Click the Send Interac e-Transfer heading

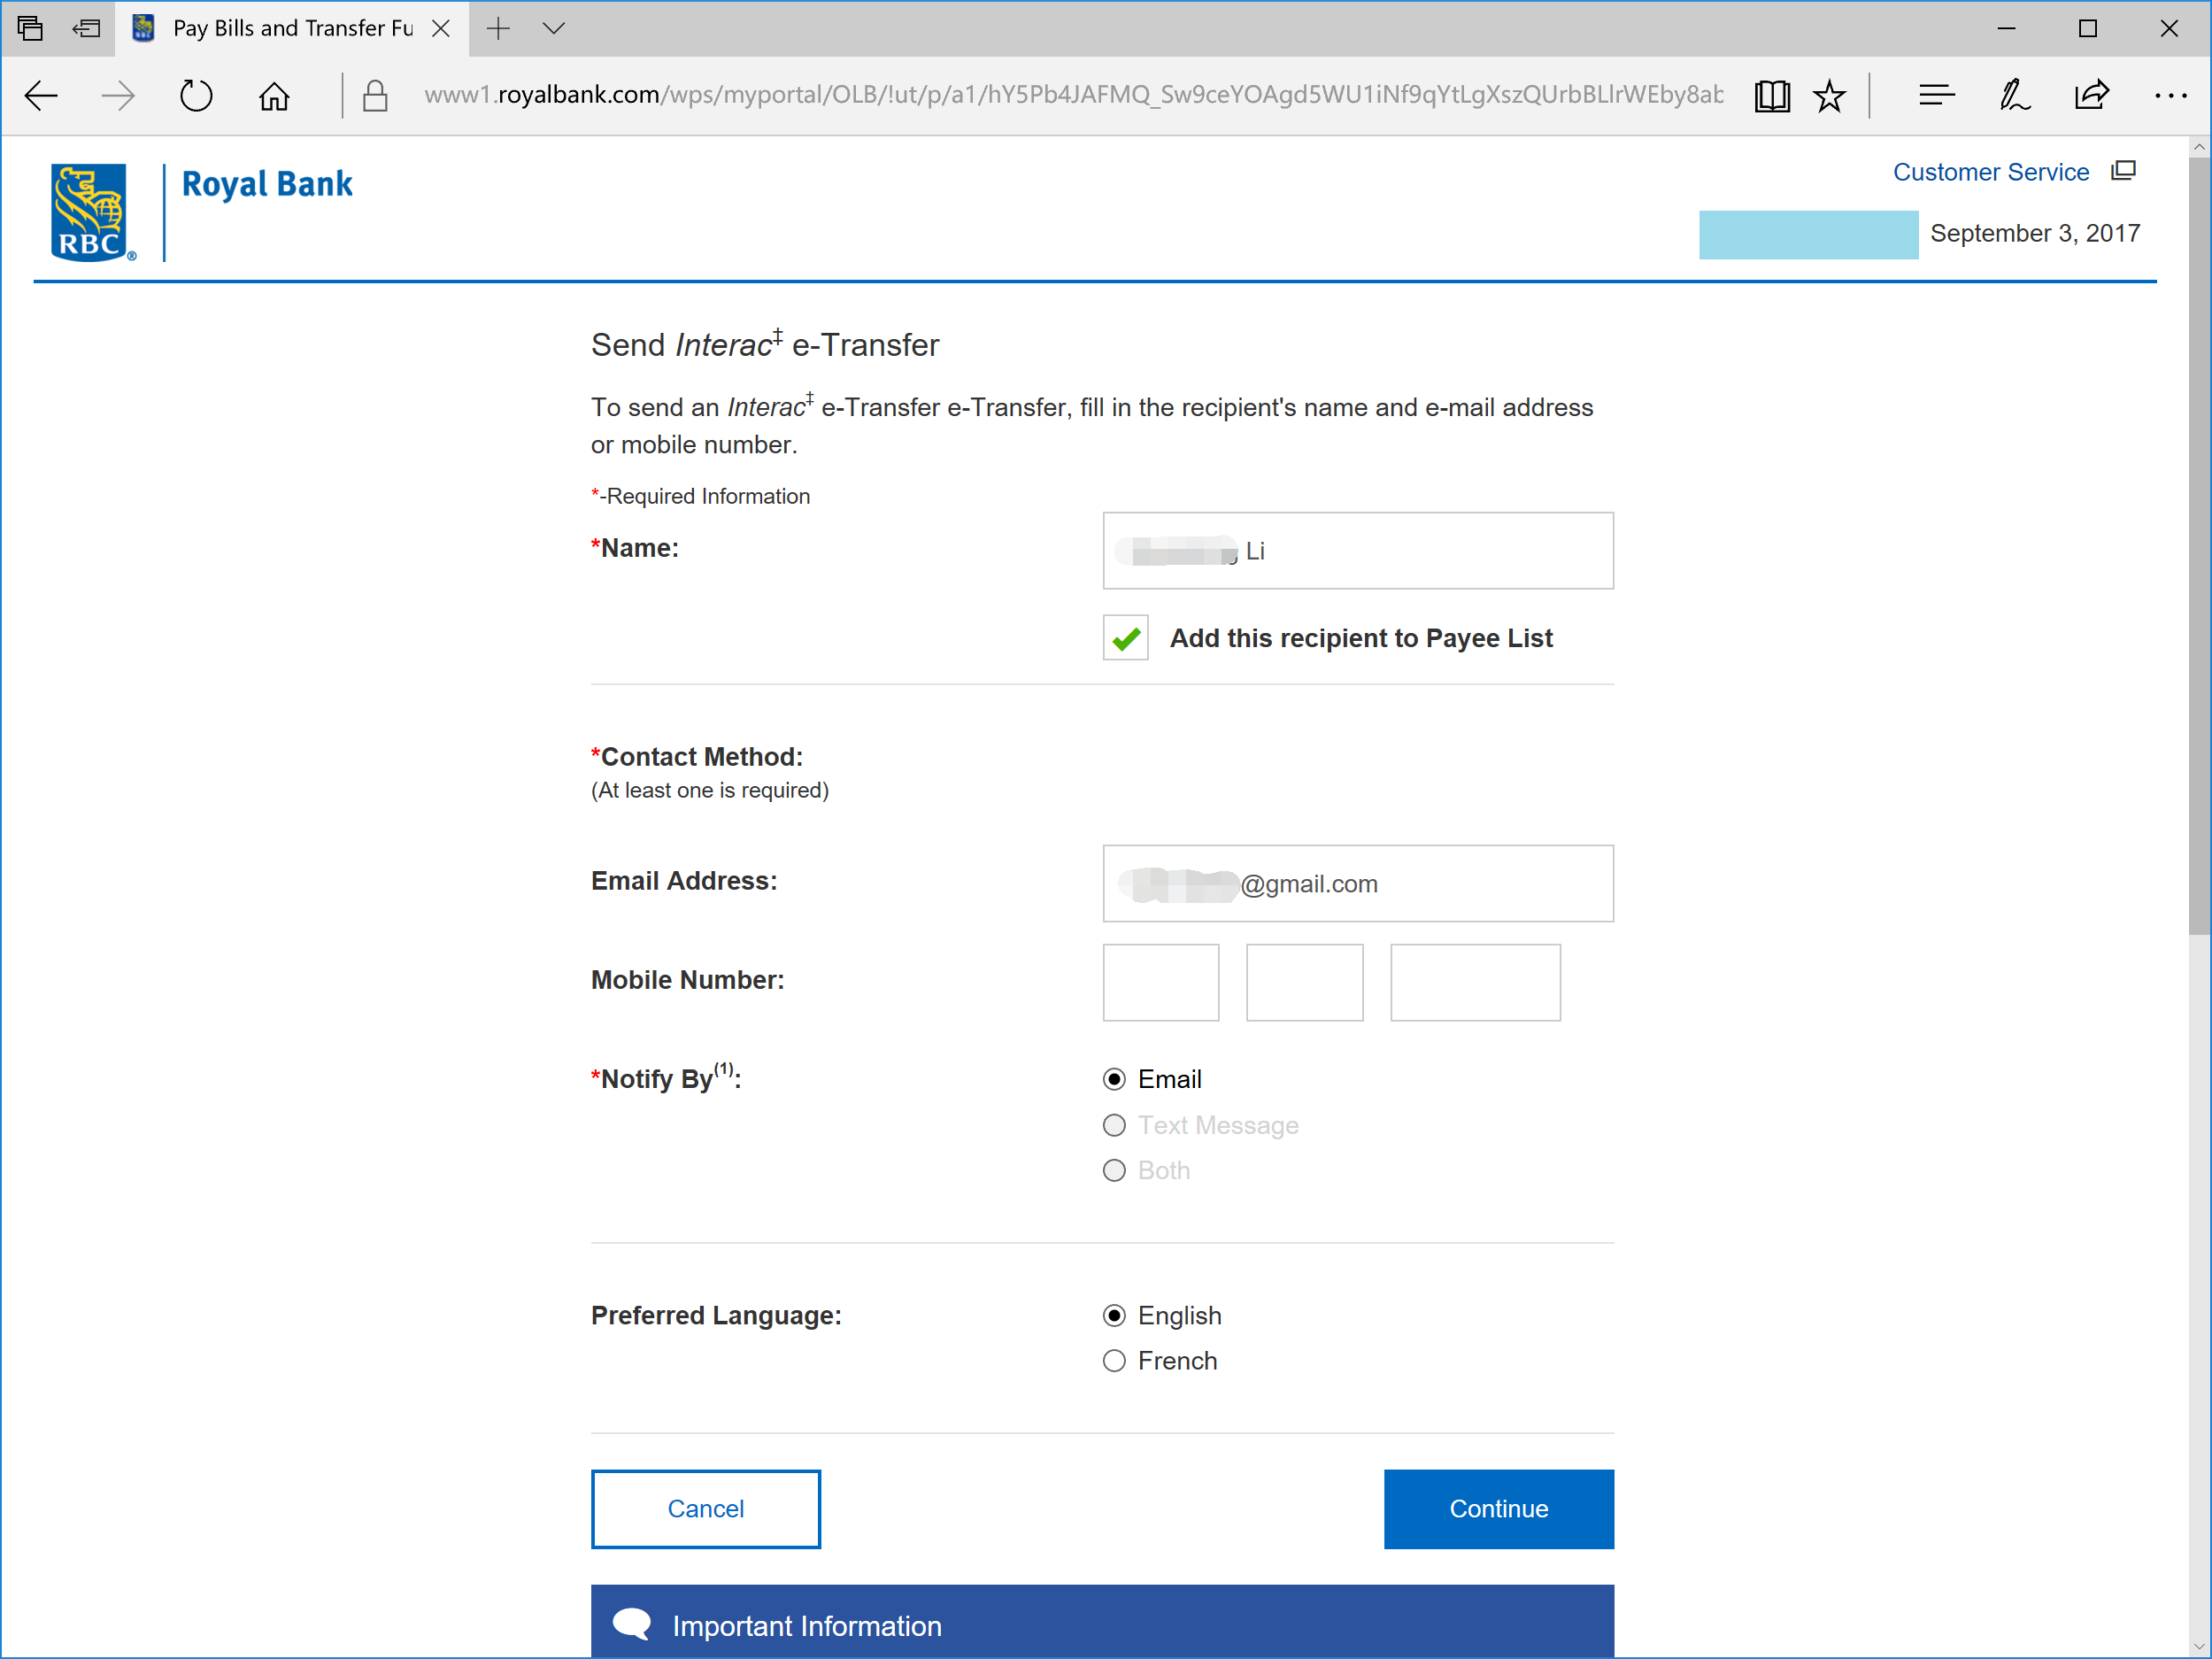pos(765,344)
